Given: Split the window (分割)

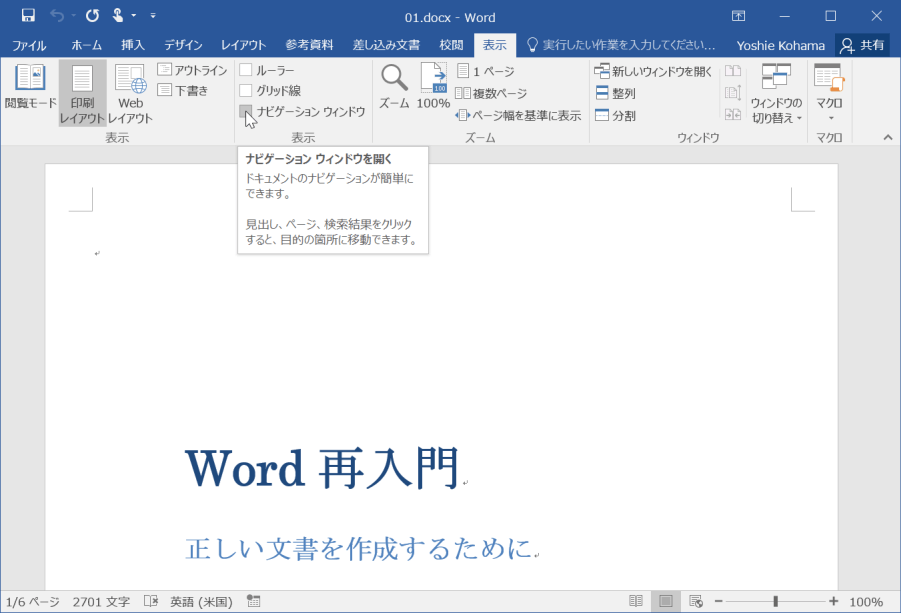Looking at the screenshot, I should (x=615, y=115).
